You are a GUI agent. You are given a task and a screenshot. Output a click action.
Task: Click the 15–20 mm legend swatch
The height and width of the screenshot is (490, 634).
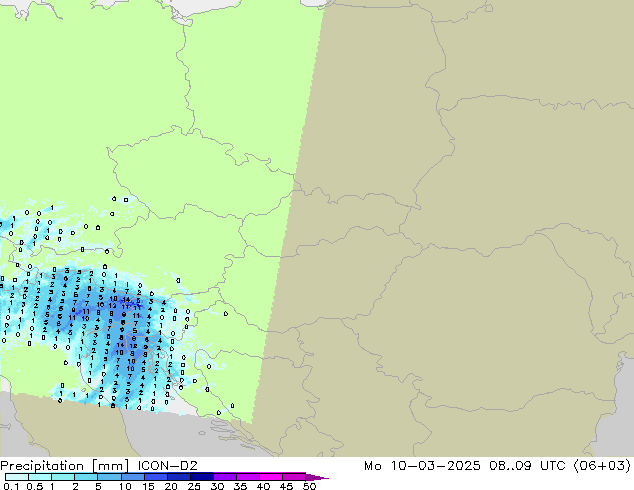[155, 477]
